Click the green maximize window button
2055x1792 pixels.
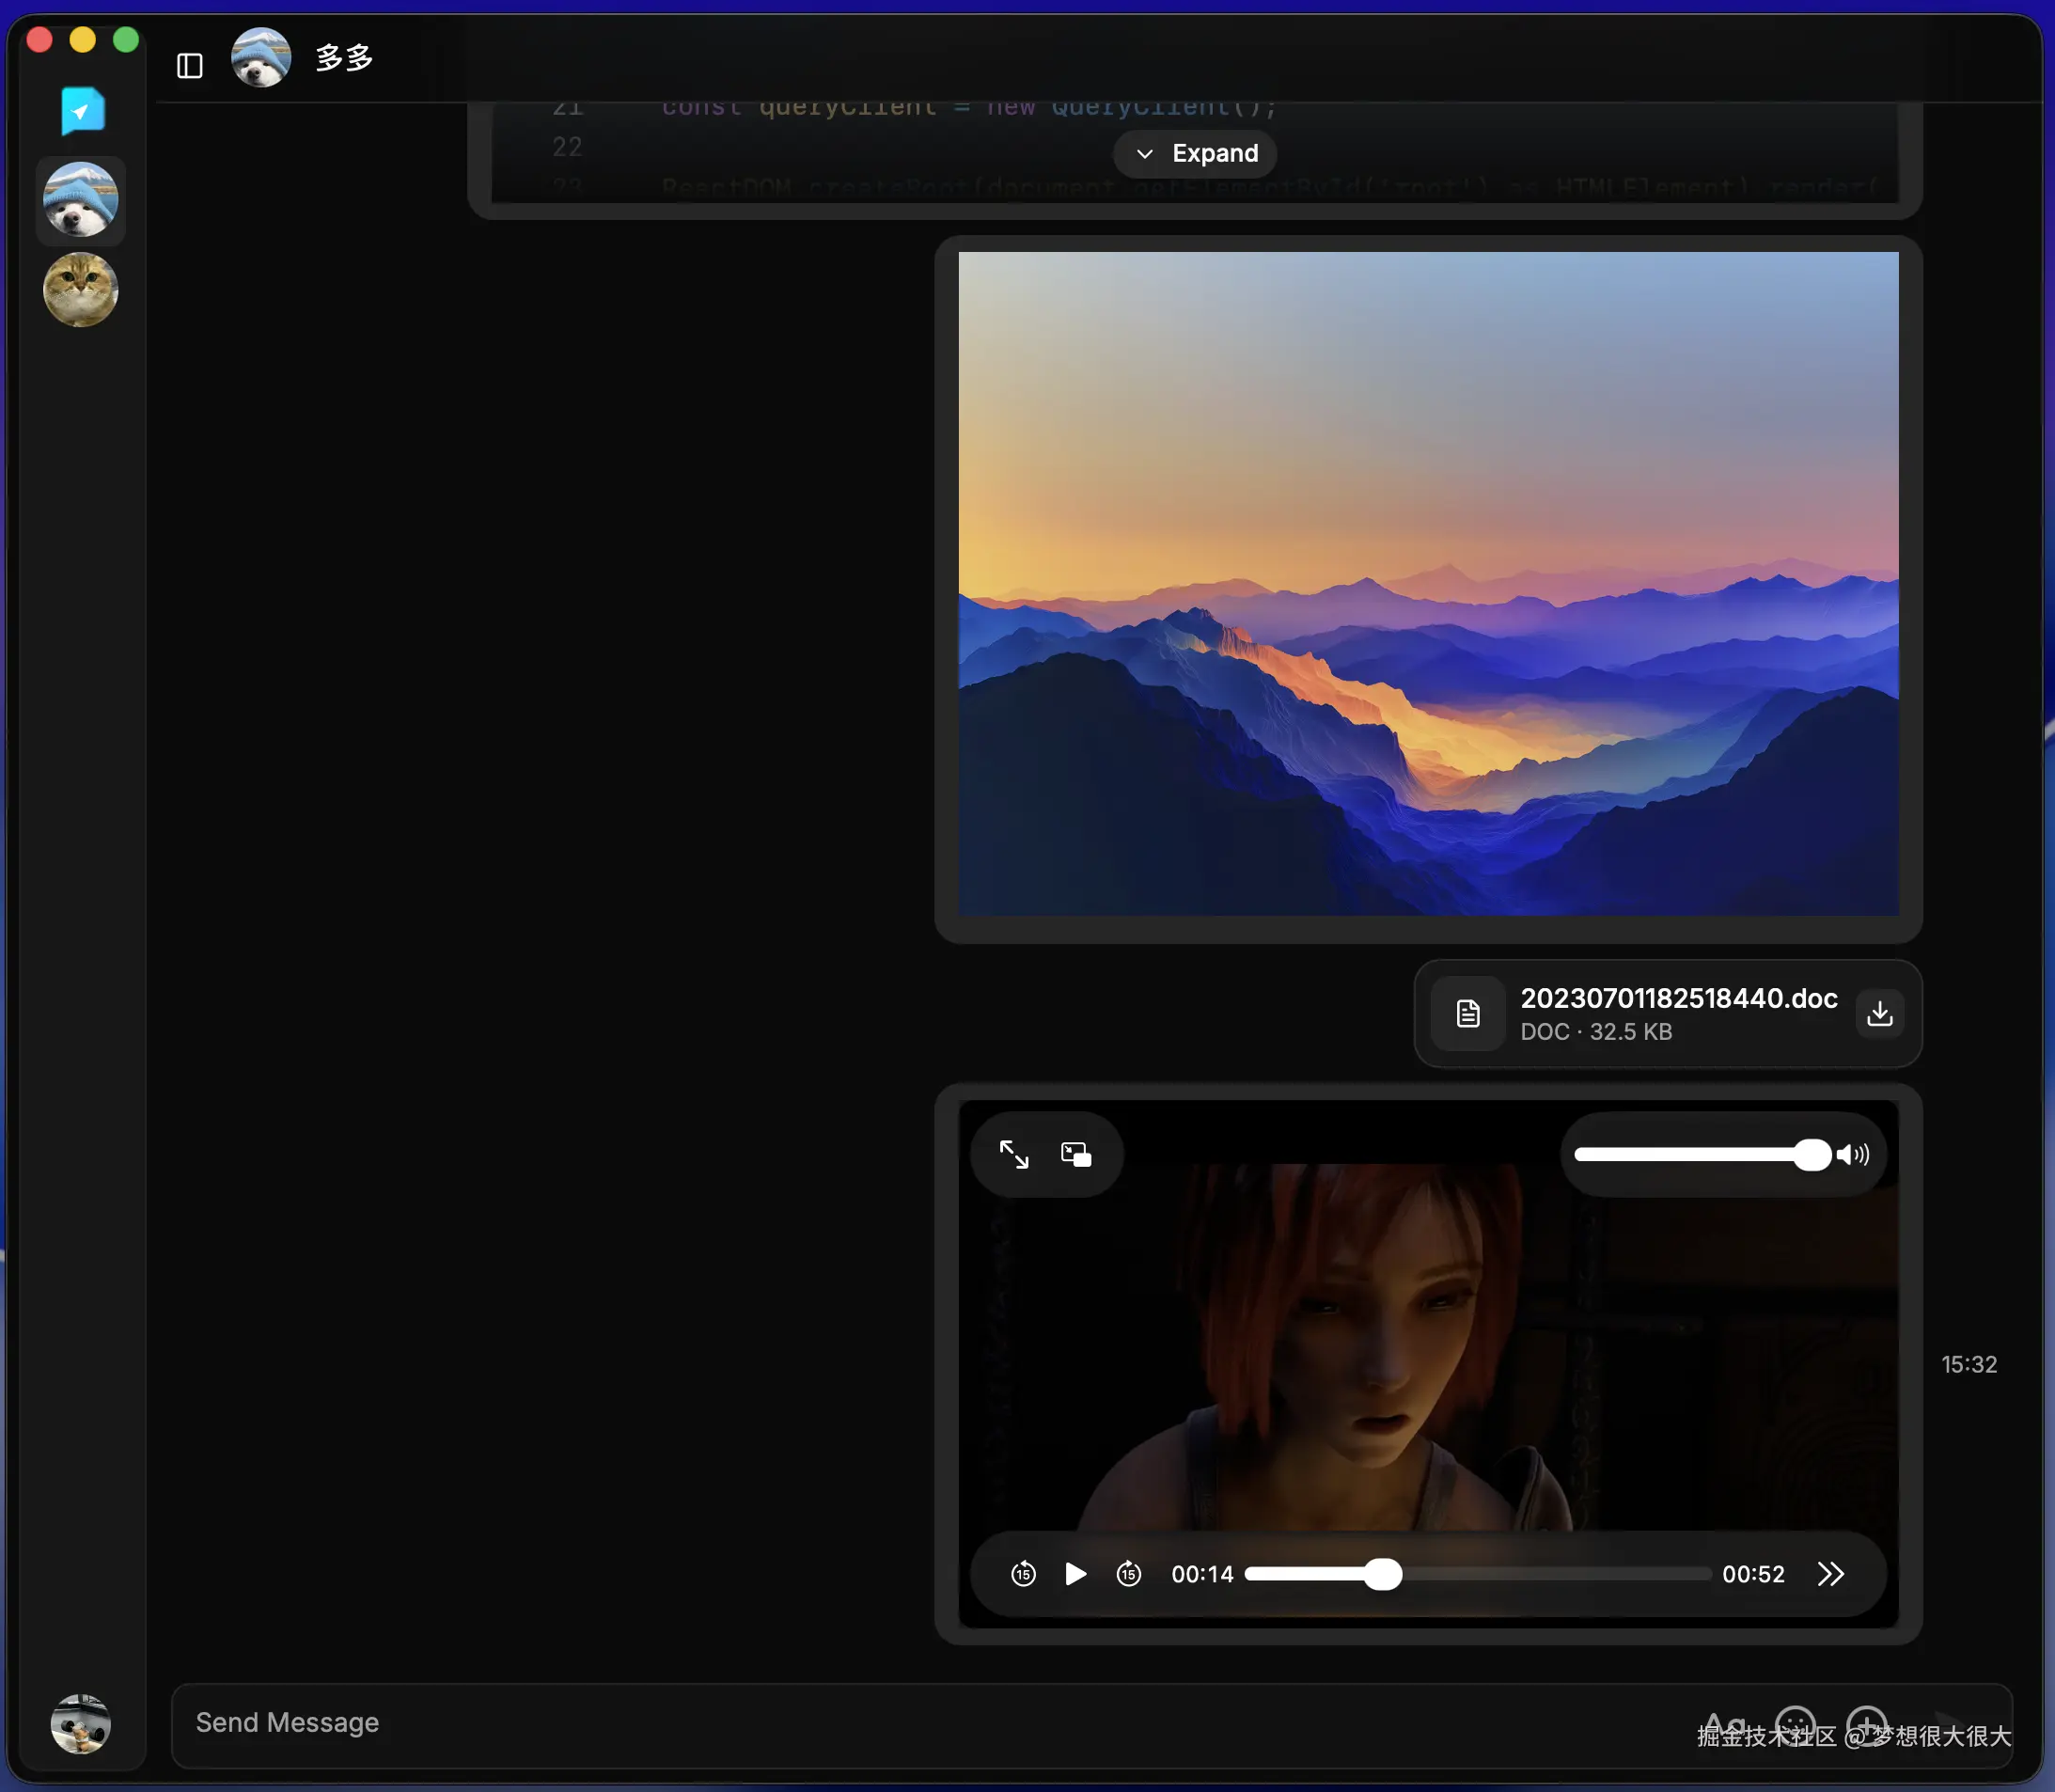click(x=126, y=40)
